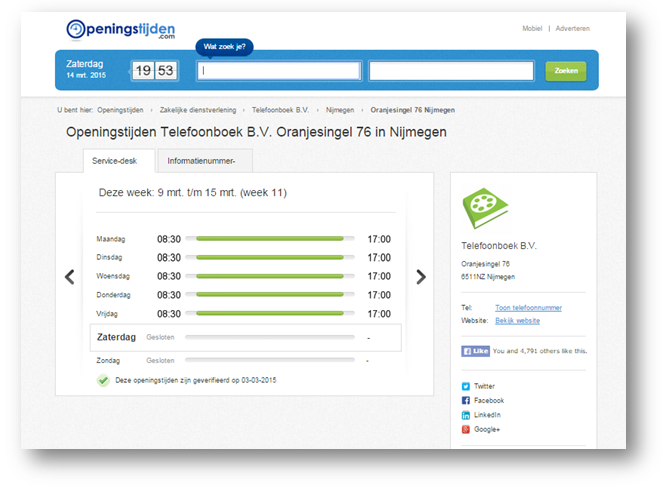This screenshot has height=497, width=662.
Task: Click the green Telefoonboek book logo
Action: 485,208
